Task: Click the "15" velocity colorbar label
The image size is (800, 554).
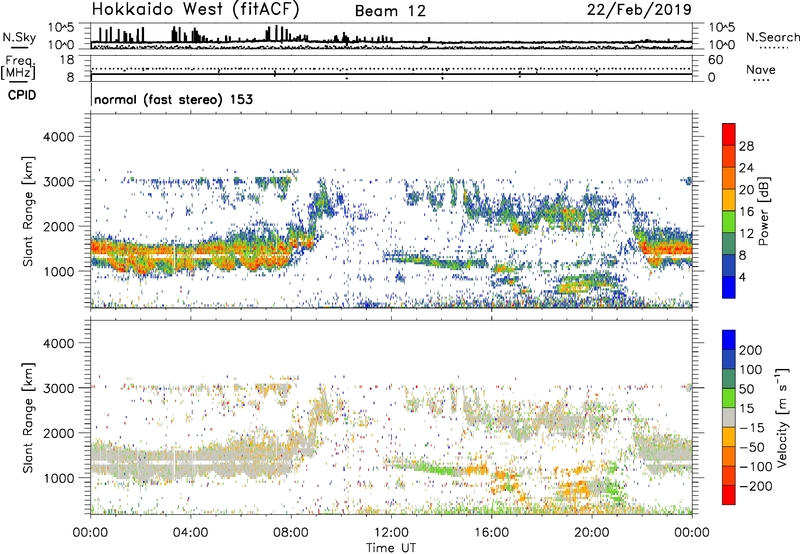Action: pyautogui.click(x=746, y=409)
